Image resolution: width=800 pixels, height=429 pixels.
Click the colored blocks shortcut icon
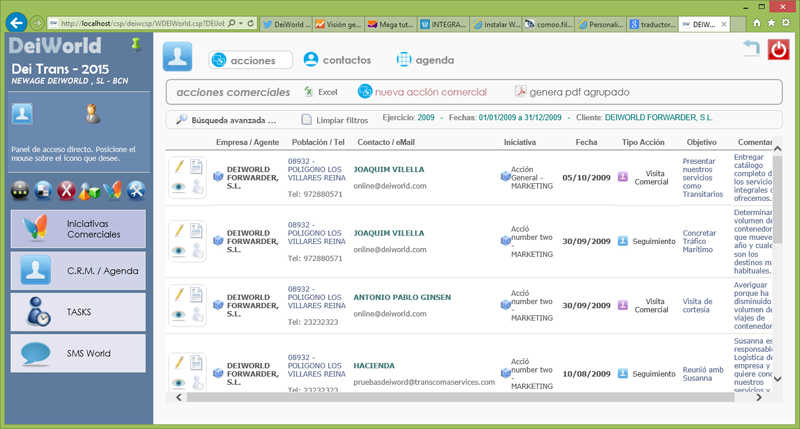coord(89,190)
